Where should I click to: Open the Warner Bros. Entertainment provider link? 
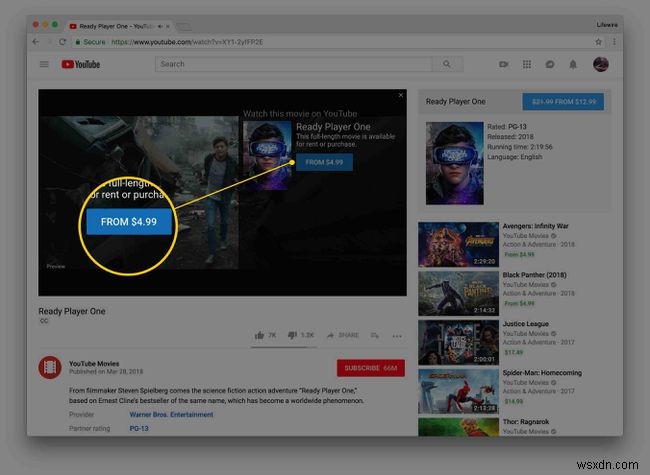tap(171, 414)
